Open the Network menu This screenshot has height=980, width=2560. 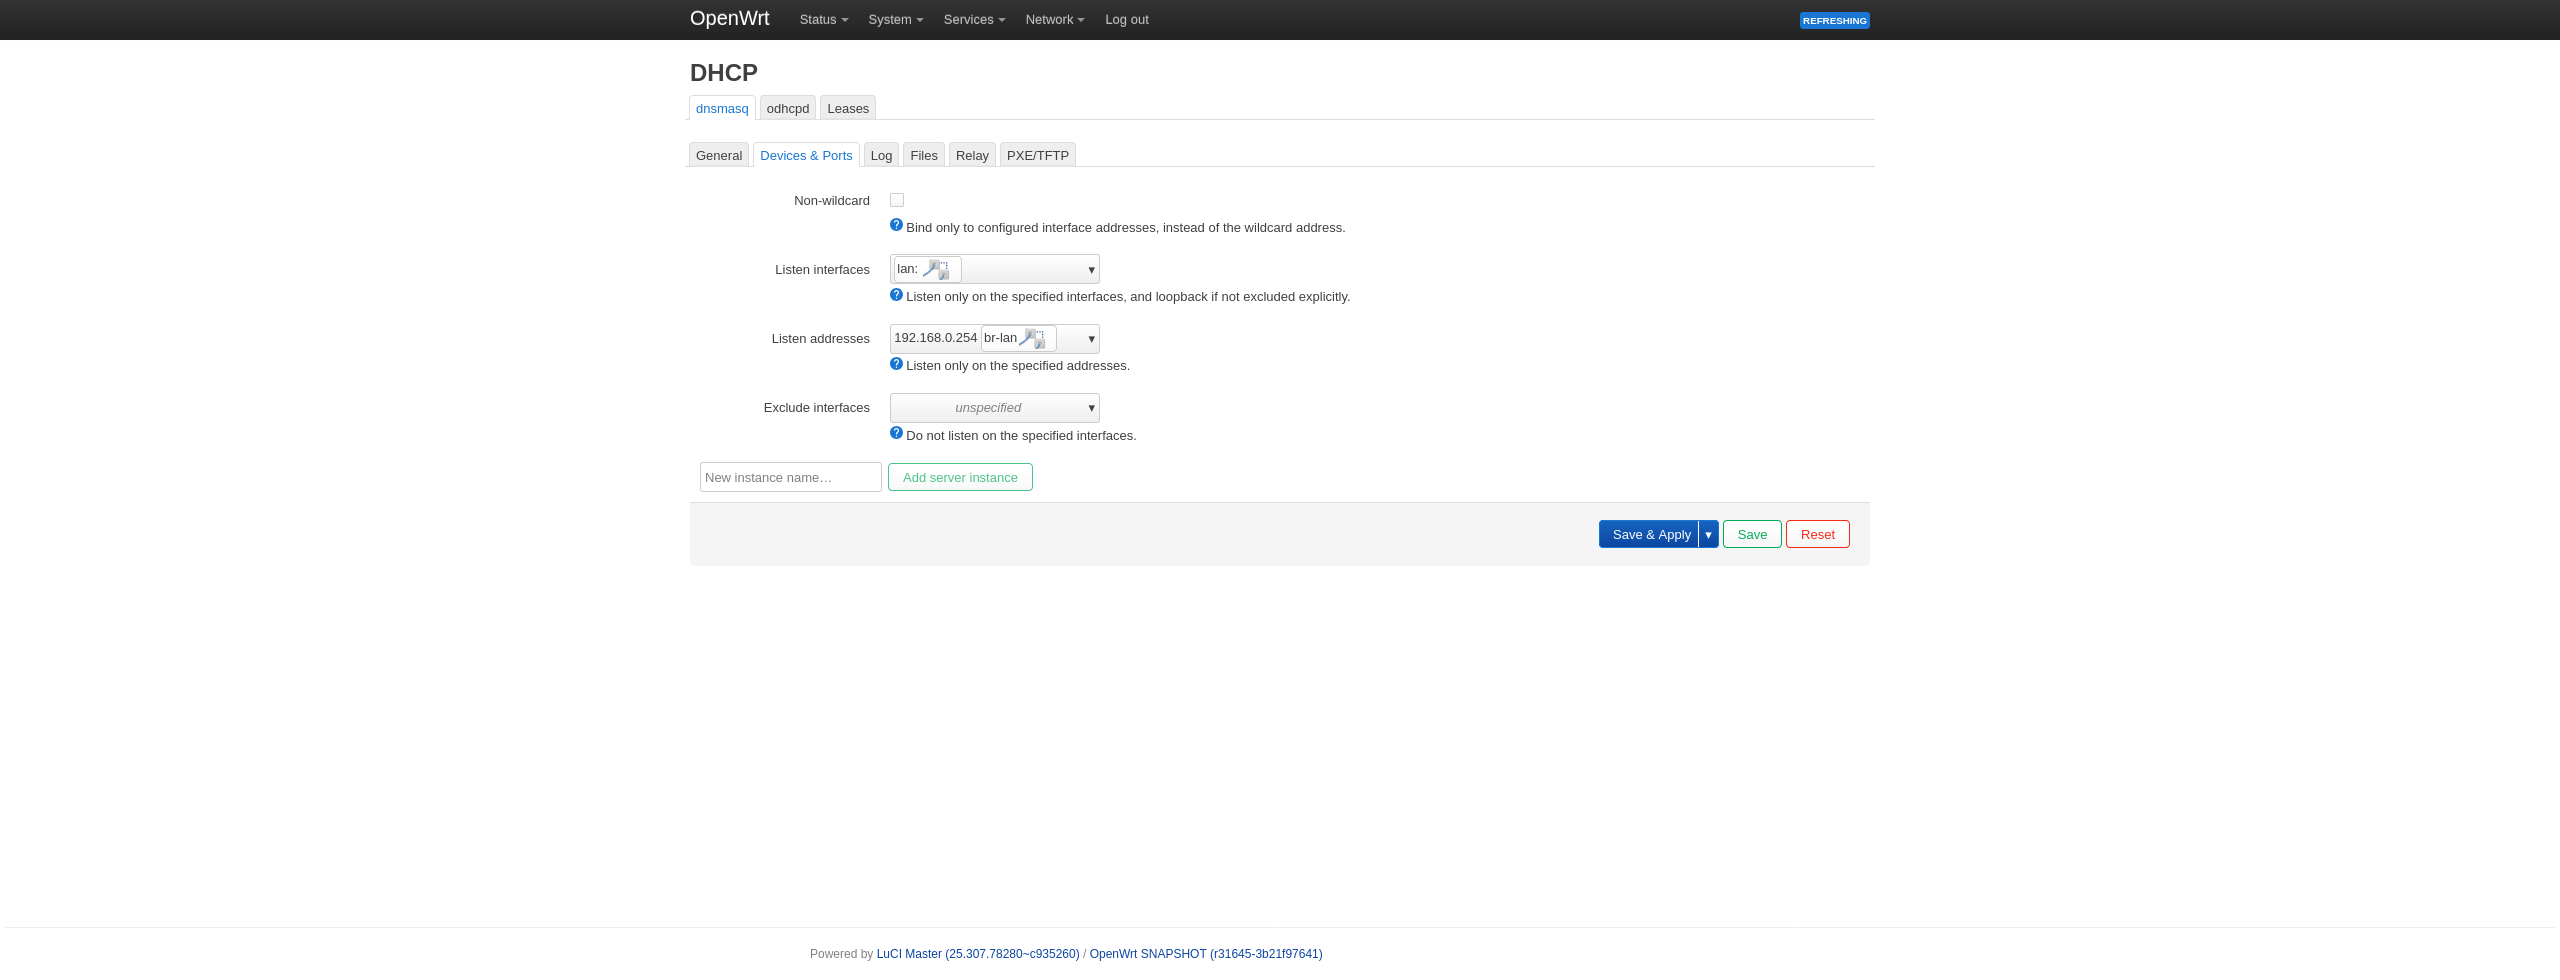tap(1054, 20)
